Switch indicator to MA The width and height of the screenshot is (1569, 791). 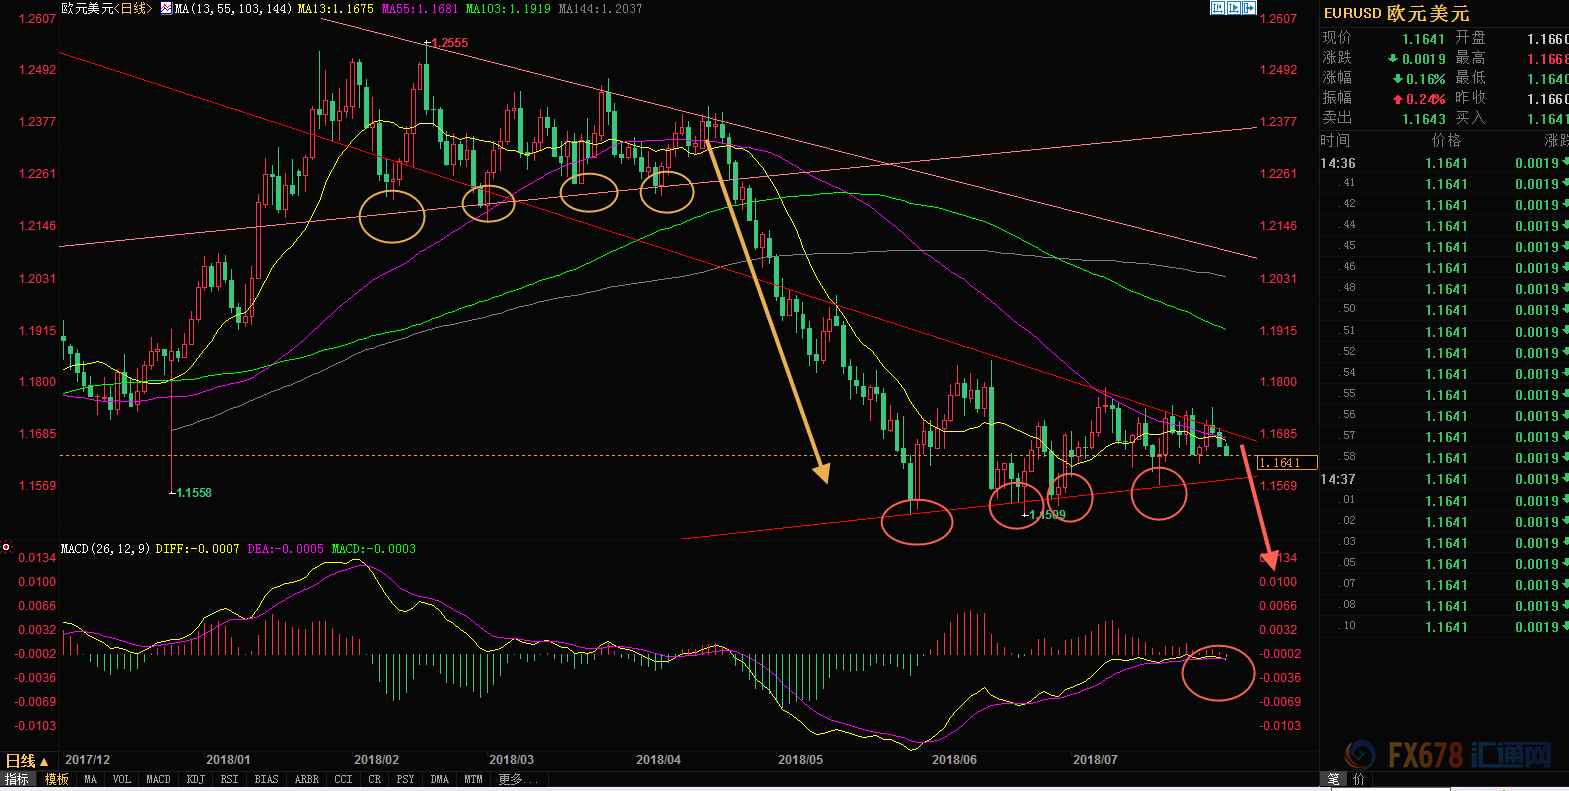click(x=91, y=779)
